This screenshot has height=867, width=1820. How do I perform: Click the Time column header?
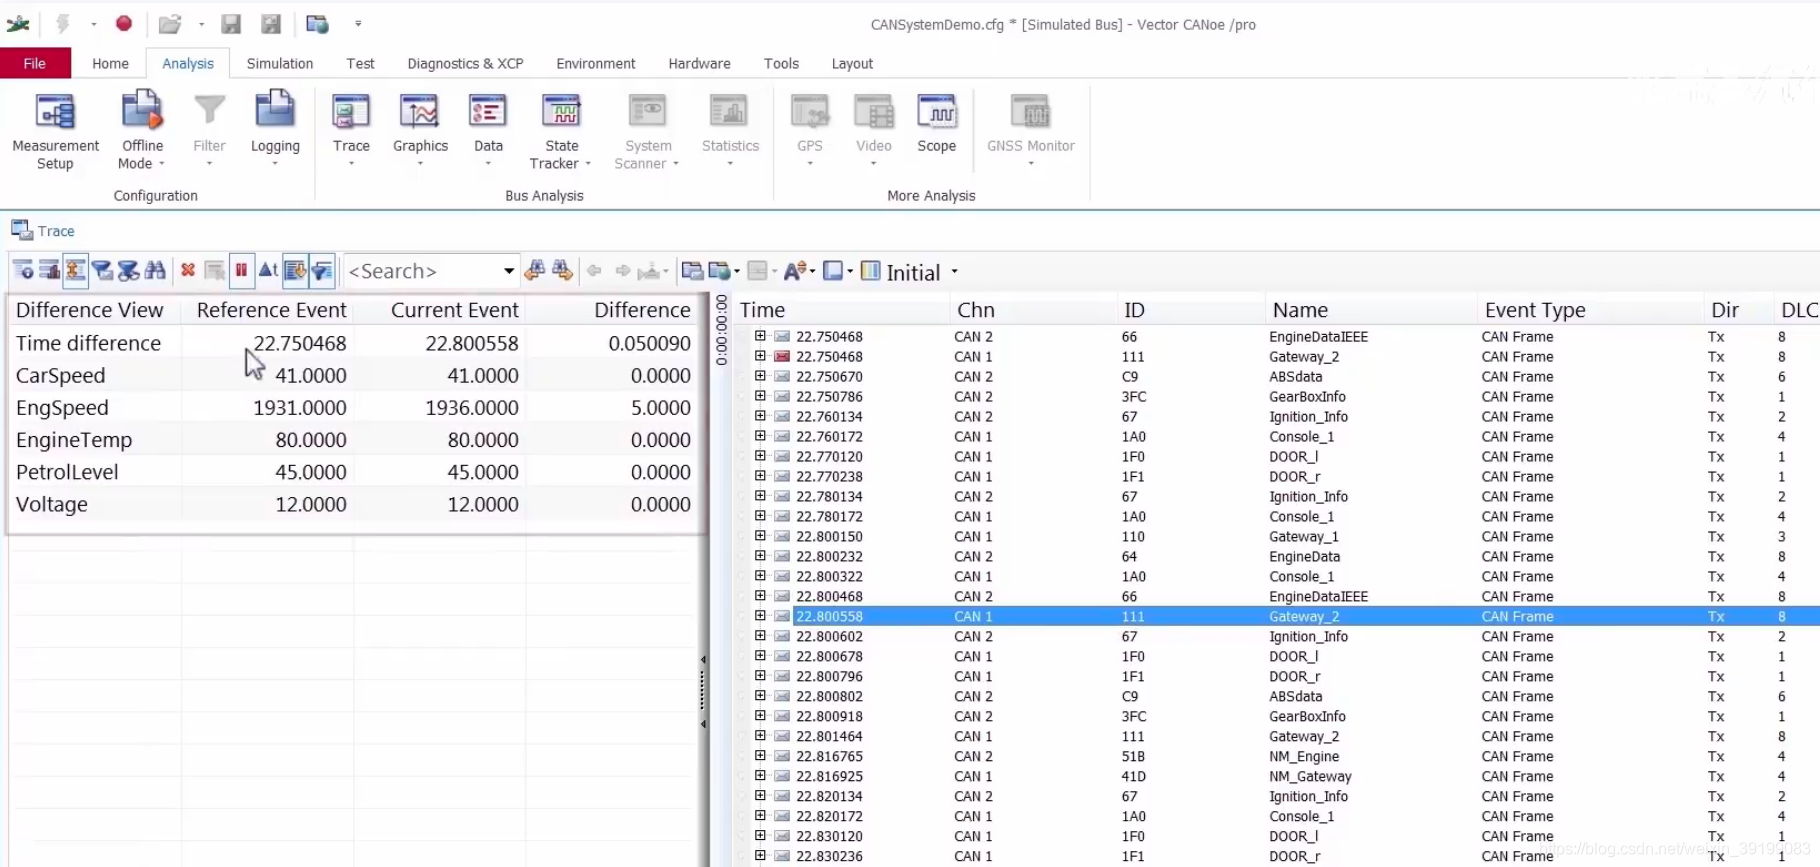coord(842,310)
